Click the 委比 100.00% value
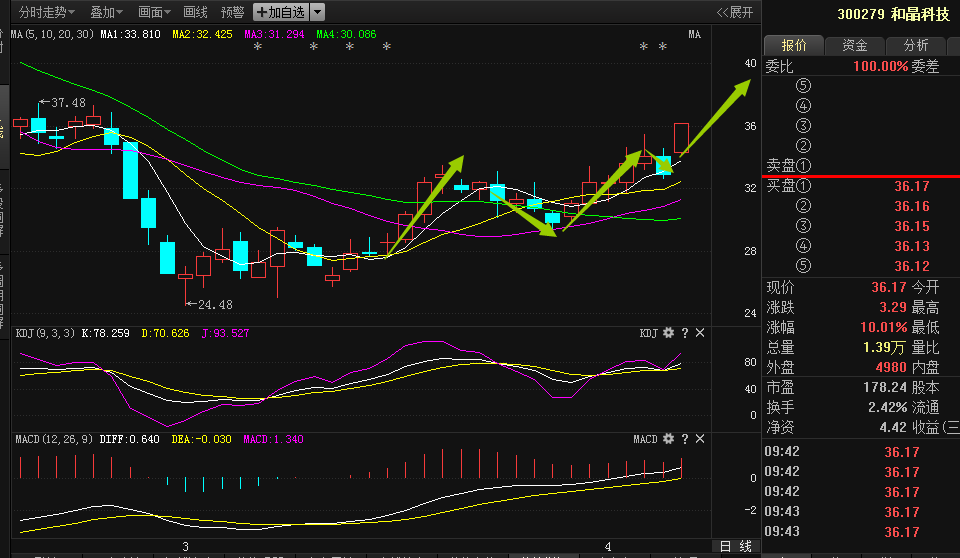This screenshot has height=558, width=960. point(880,66)
